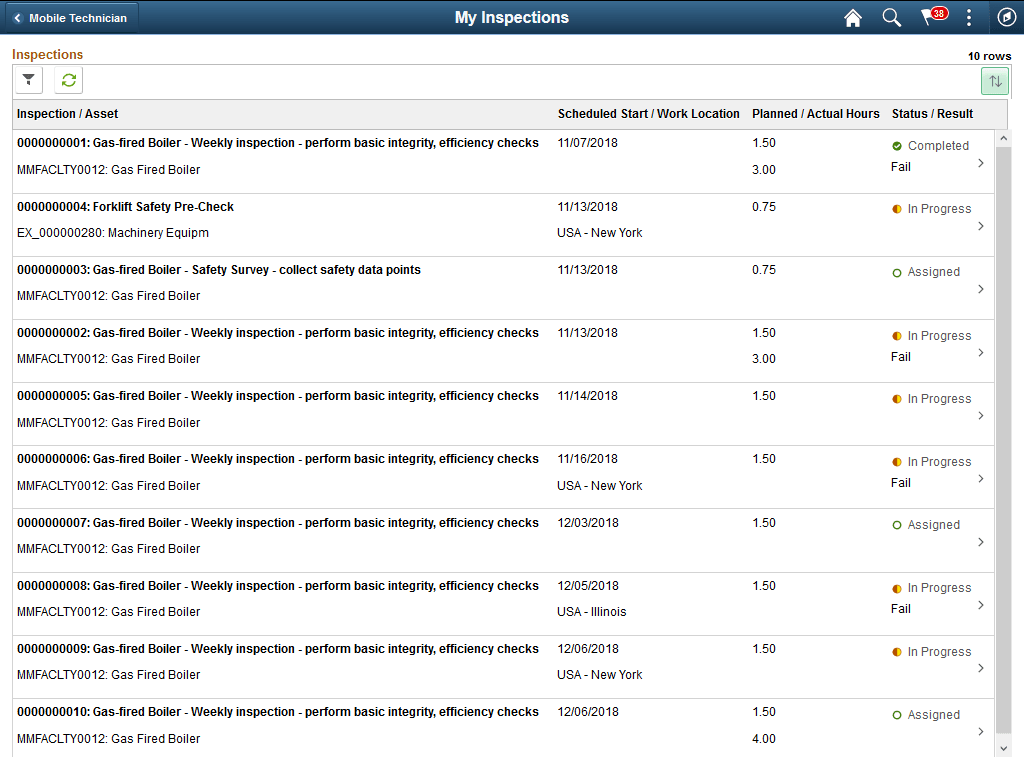
Task: Select the Fail result on inspection 0000000006
Action: click(x=900, y=482)
